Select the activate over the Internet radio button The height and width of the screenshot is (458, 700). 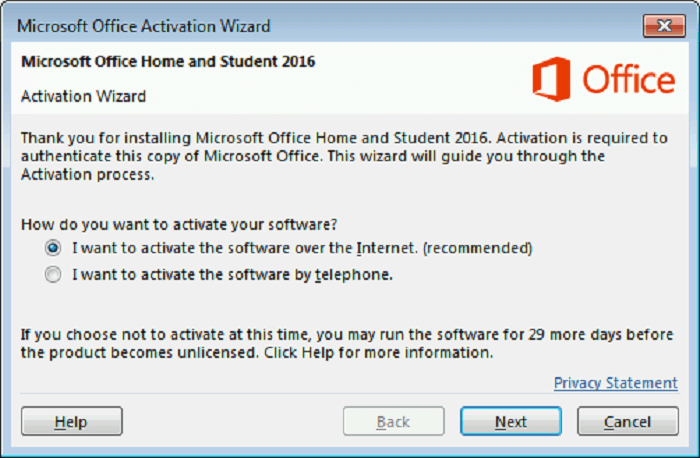[x=53, y=248]
